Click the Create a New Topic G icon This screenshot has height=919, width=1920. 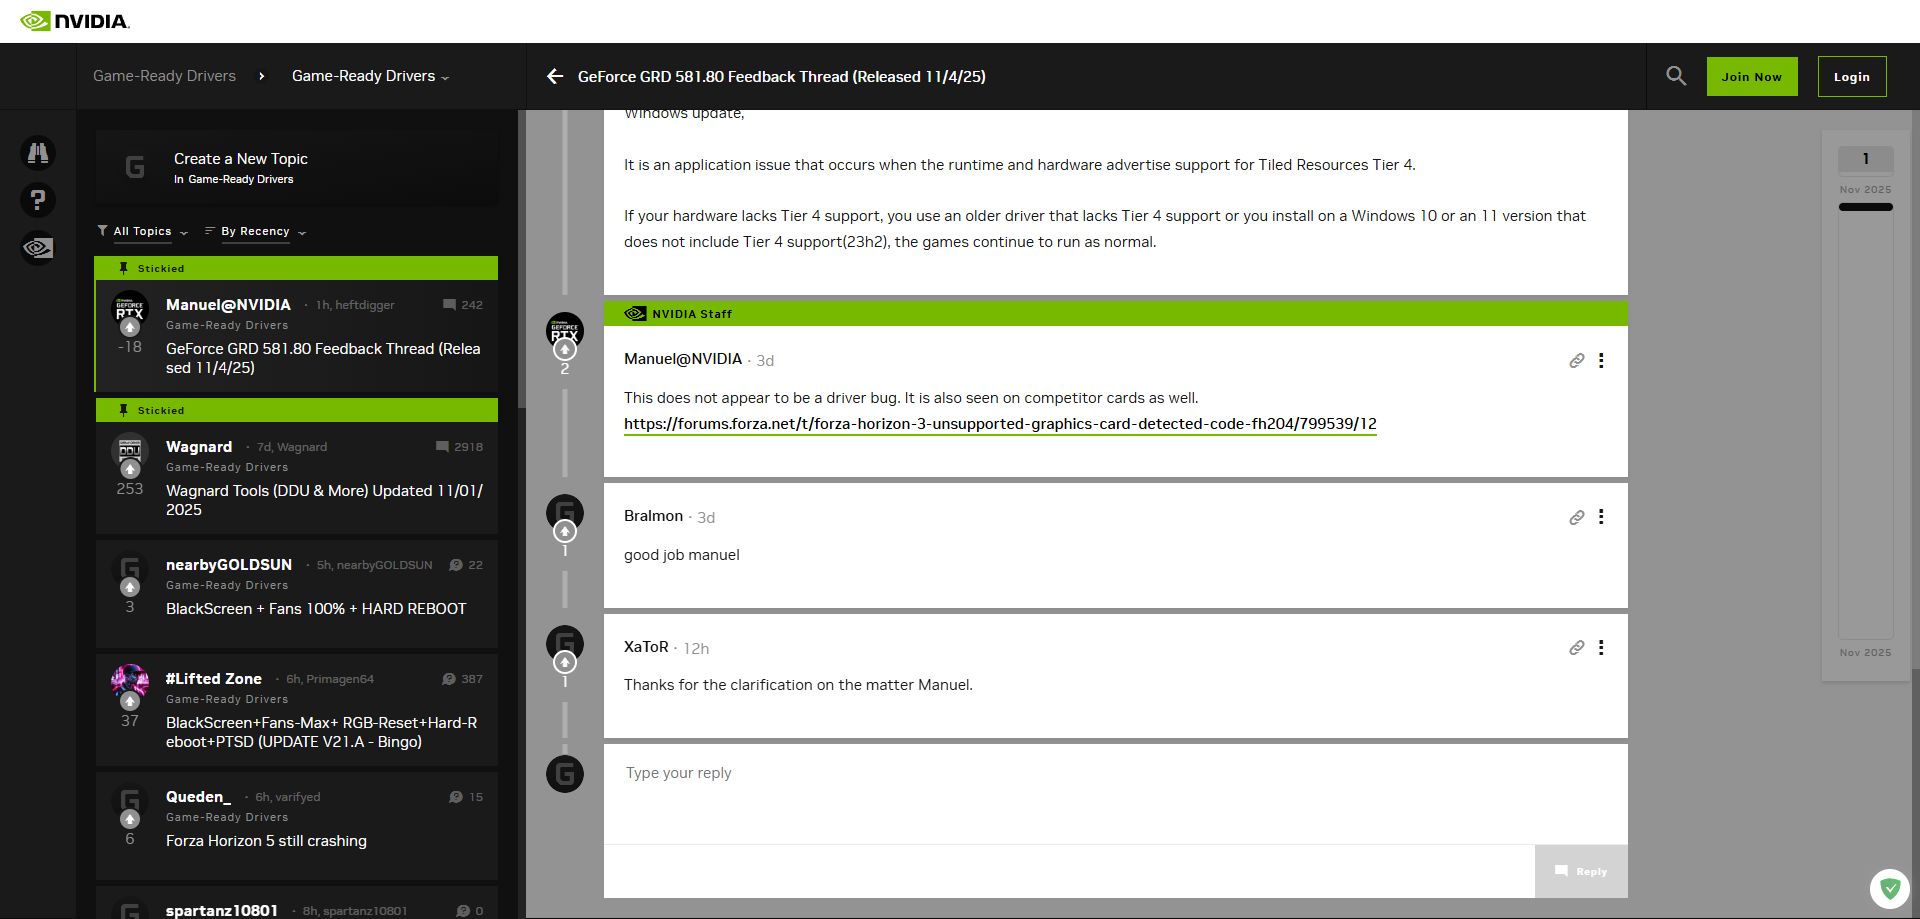[x=135, y=167]
